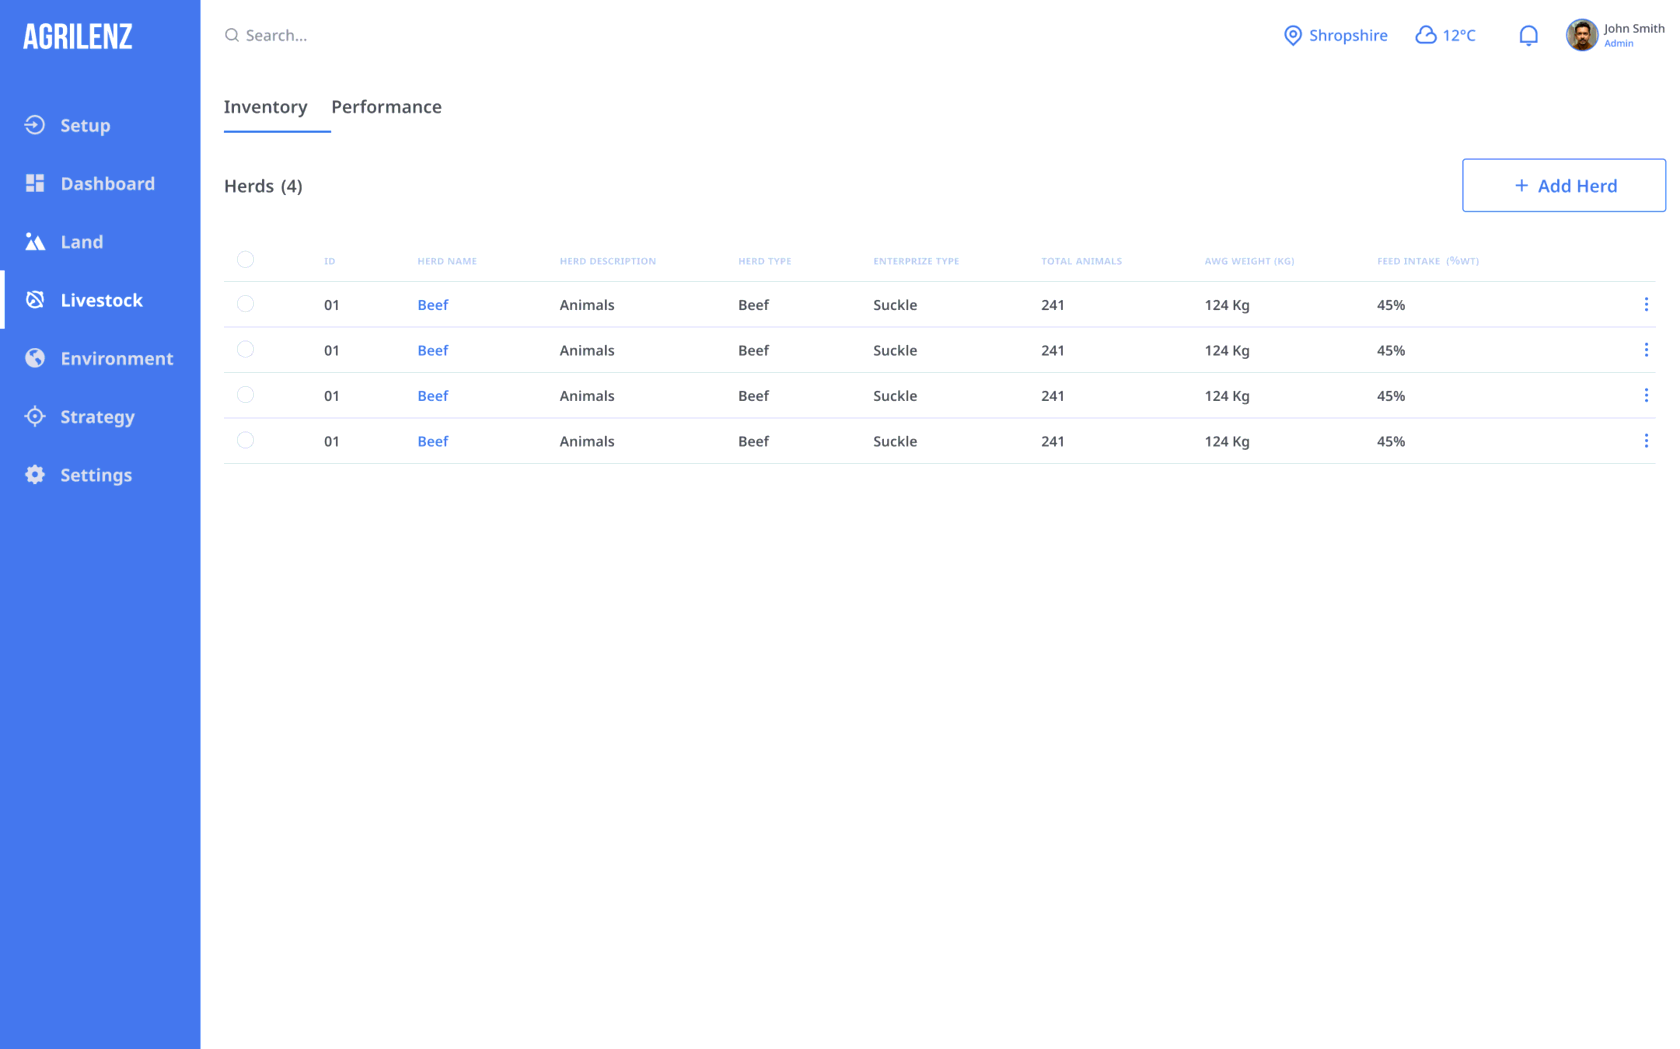The height and width of the screenshot is (1049, 1680).
Task: Switch to the Performance tab
Action: pos(386,107)
